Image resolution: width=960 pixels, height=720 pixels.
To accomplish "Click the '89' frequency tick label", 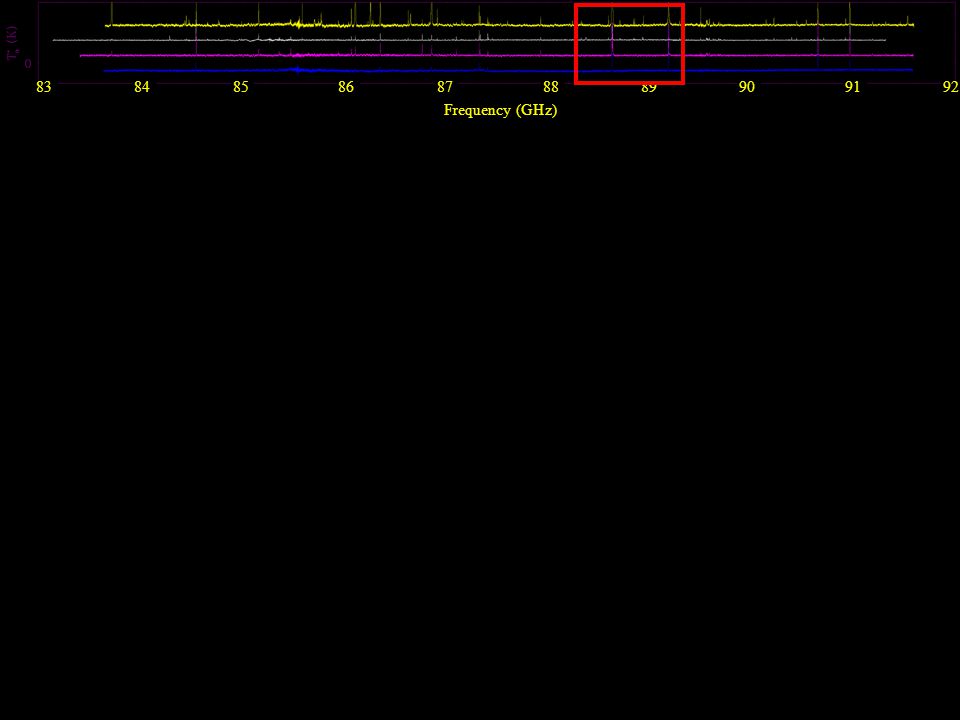I will (x=648, y=87).
